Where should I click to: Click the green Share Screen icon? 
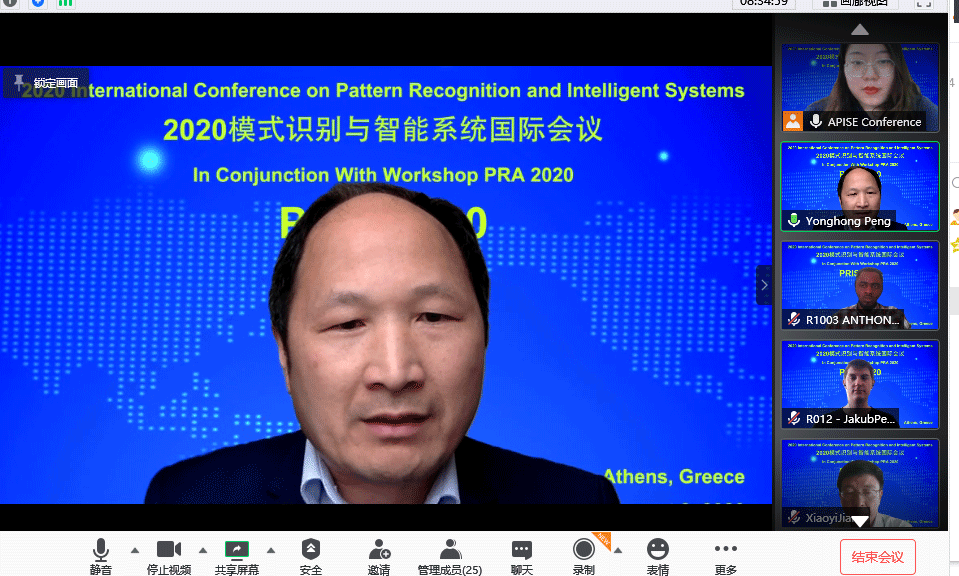(236, 551)
